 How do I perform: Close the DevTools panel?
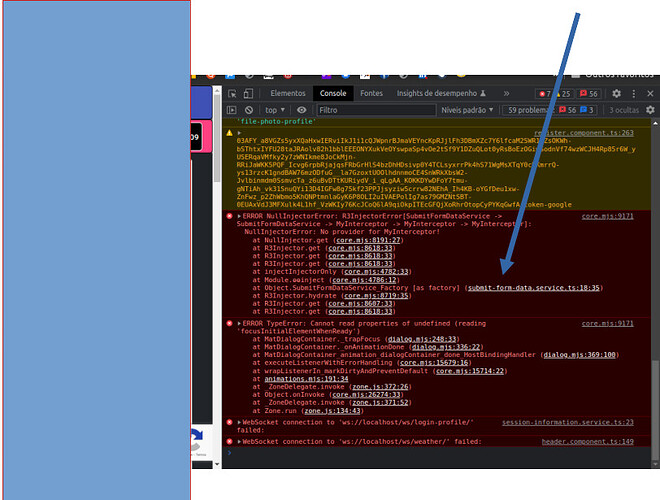tap(650, 93)
